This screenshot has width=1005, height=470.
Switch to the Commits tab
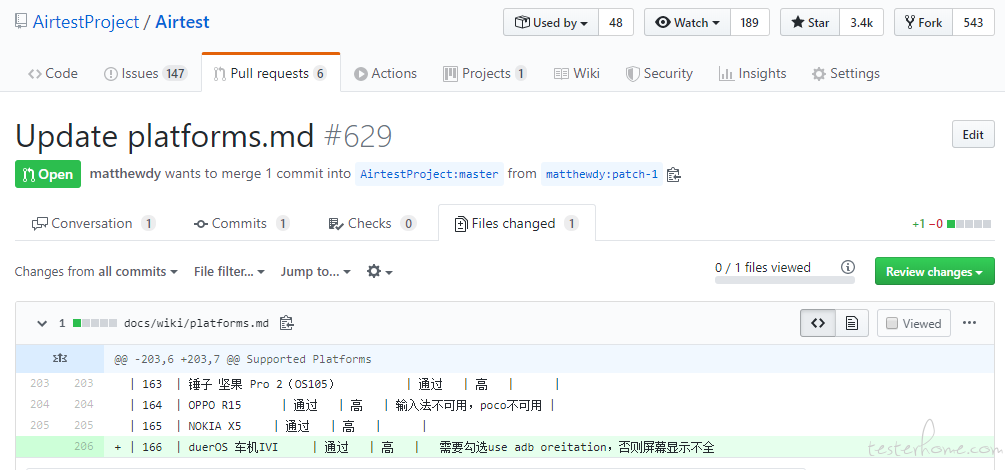242,223
